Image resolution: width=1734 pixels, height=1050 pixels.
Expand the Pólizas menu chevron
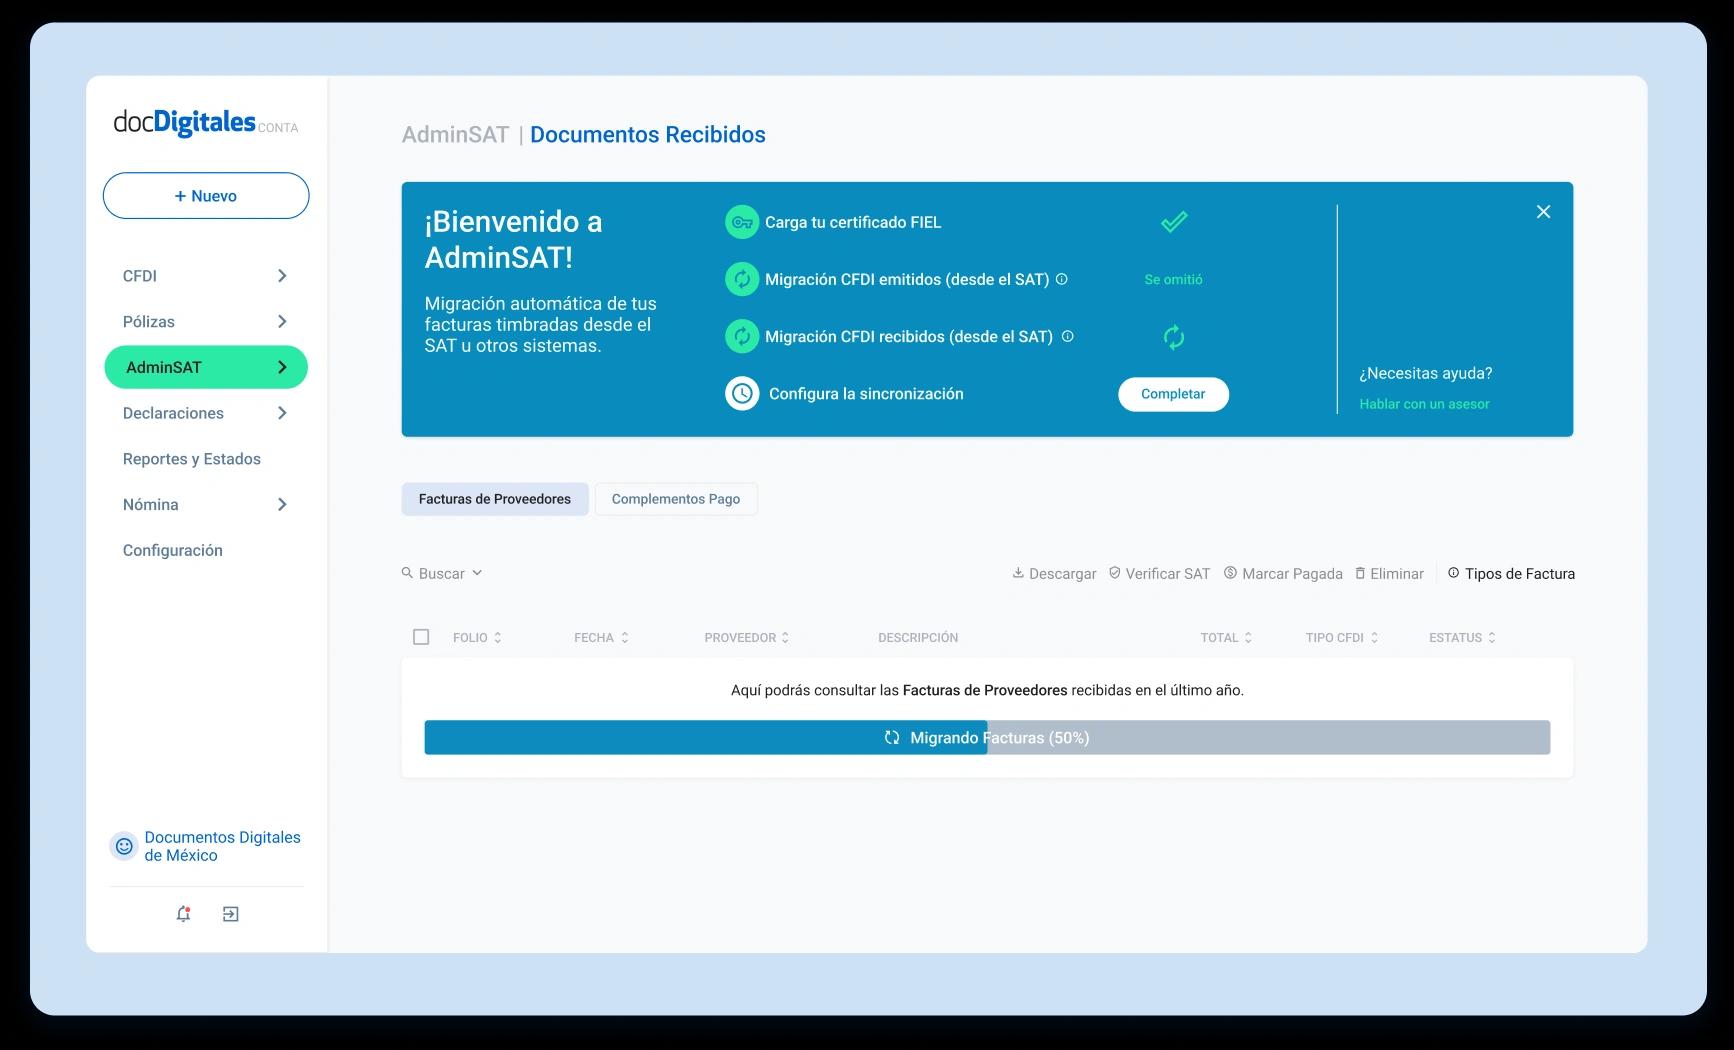pos(282,322)
